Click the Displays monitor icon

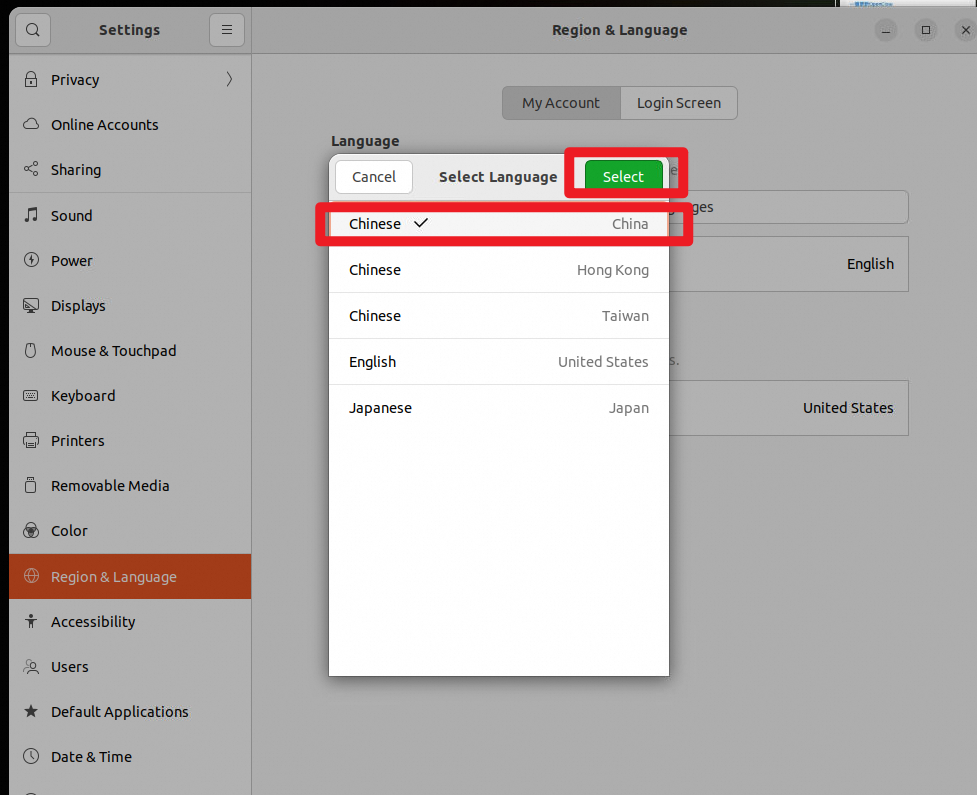(31, 305)
